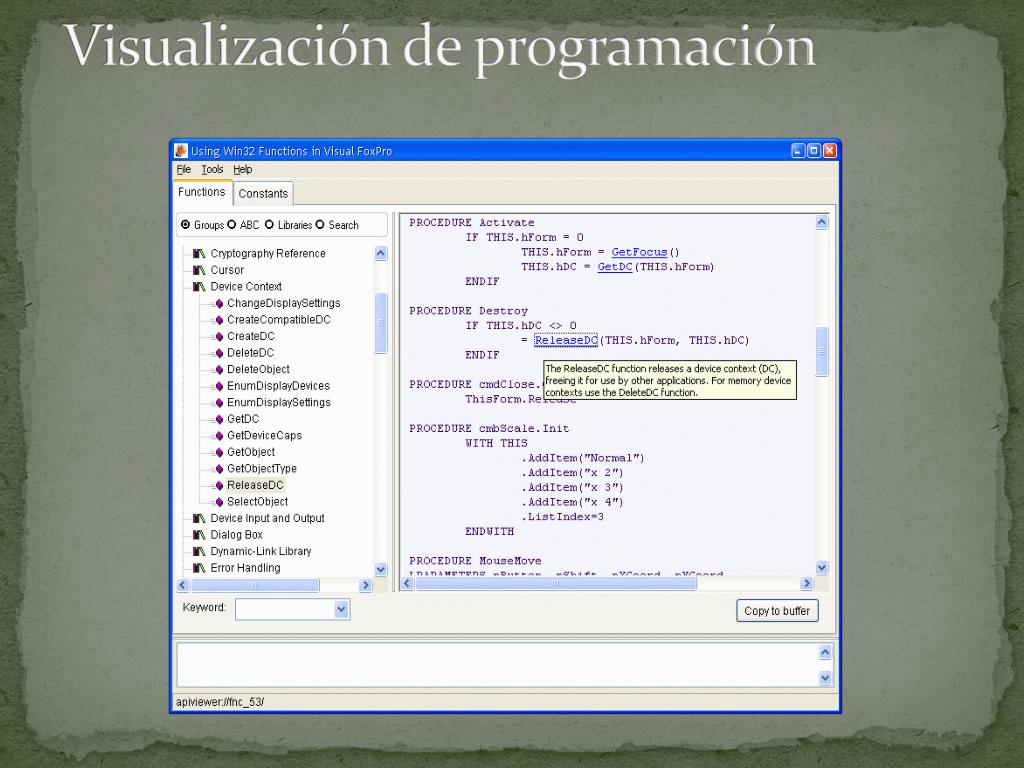The height and width of the screenshot is (768, 1024).
Task: Click the code pane scroll left arrow
Action: click(408, 583)
